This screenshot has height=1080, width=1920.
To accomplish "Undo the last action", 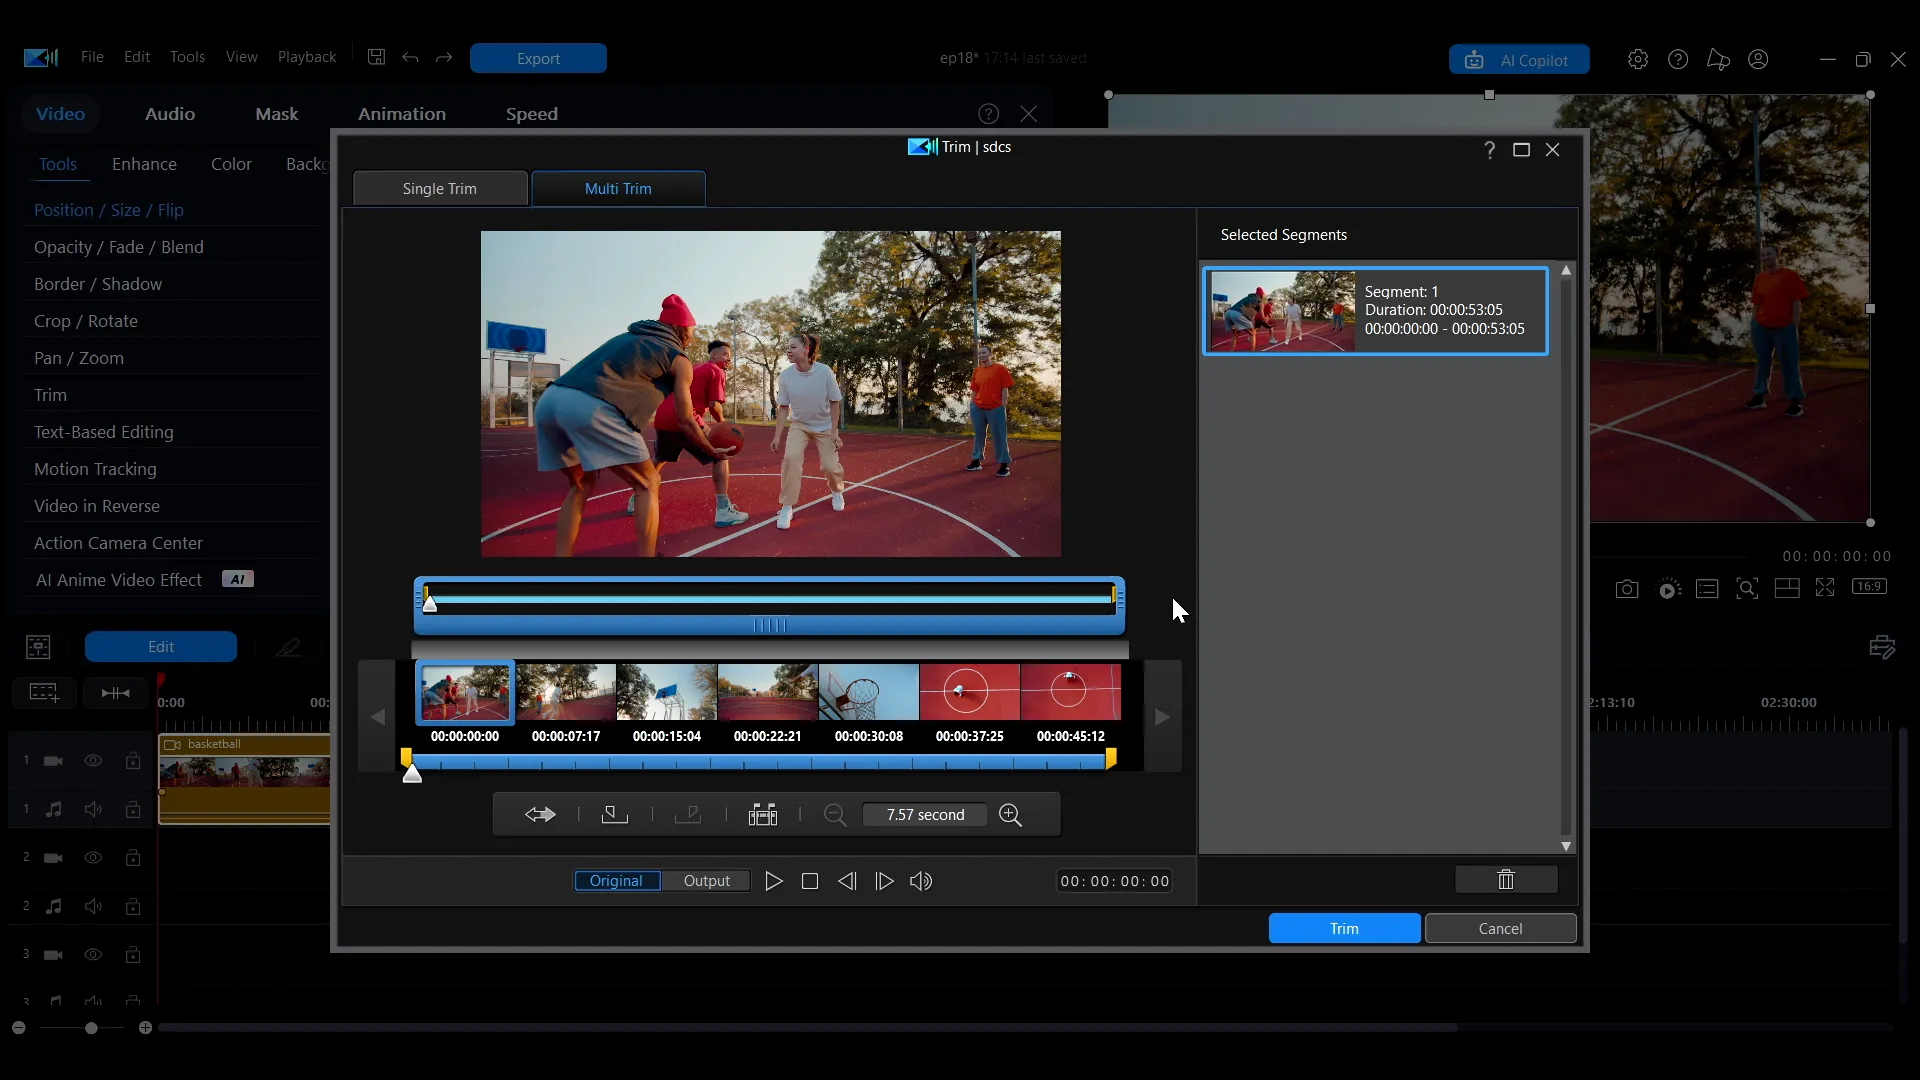I will coord(410,57).
